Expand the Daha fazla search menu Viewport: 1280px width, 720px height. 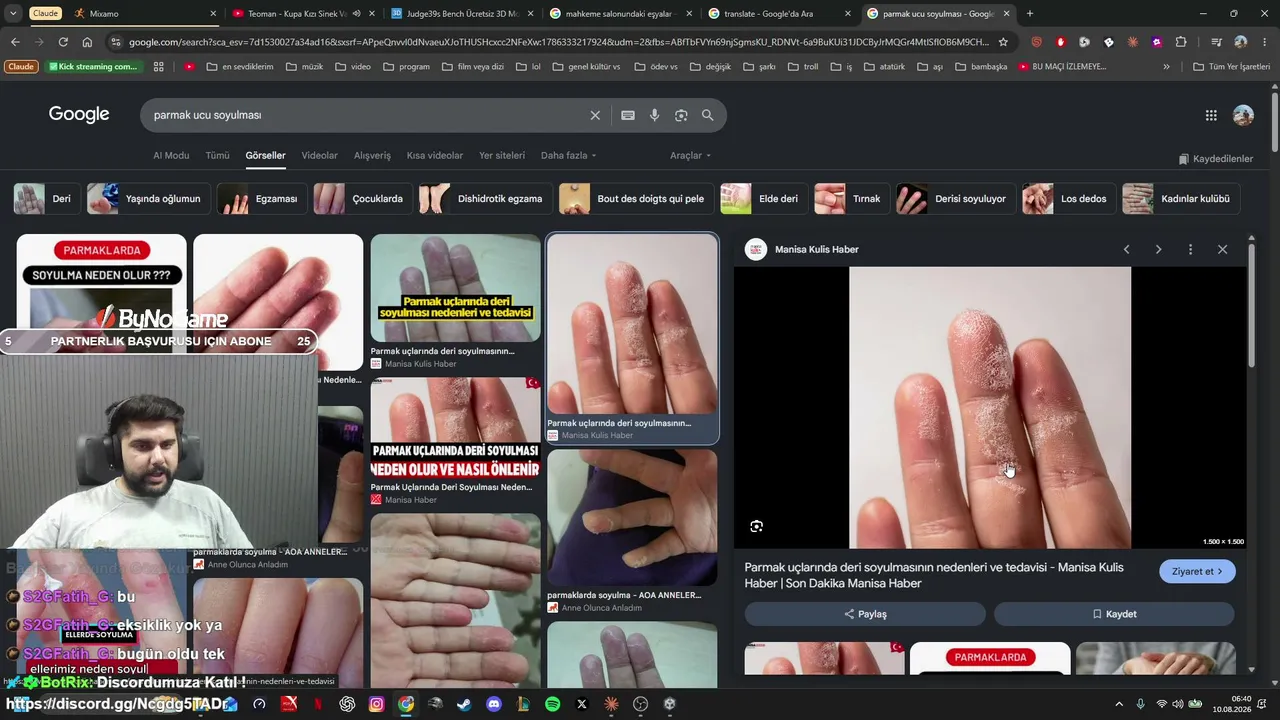tap(568, 156)
